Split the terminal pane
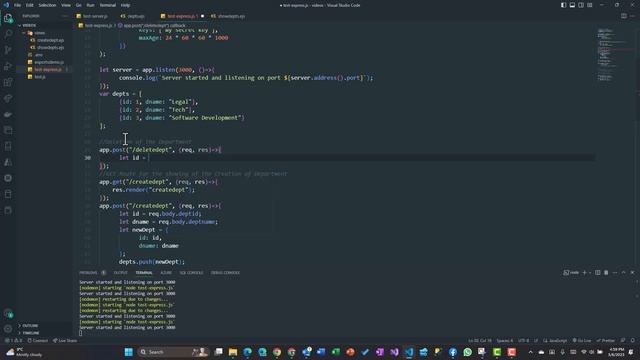This screenshot has width=640, height=360. coord(598,273)
